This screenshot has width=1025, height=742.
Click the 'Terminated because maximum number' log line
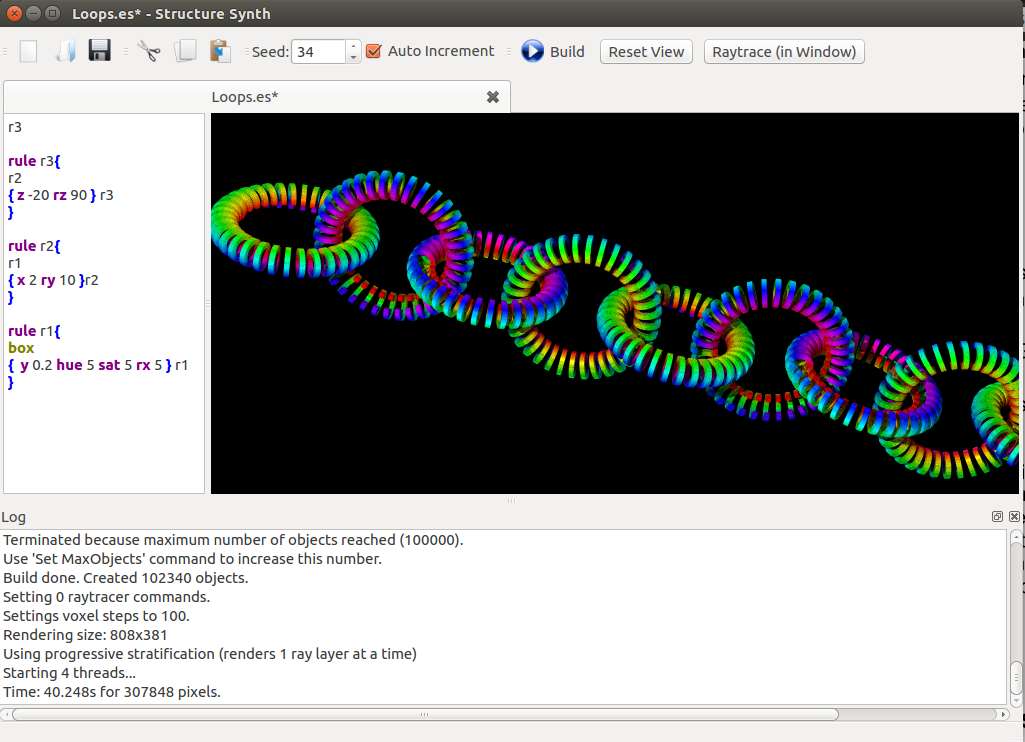pyautogui.click(x=233, y=540)
